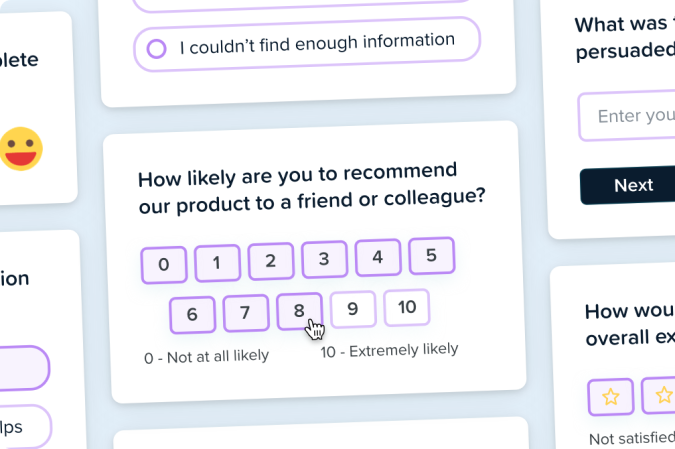This screenshot has width=675, height=449.
Task: Click rating 10 - Extremely likely
Action: point(406,307)
